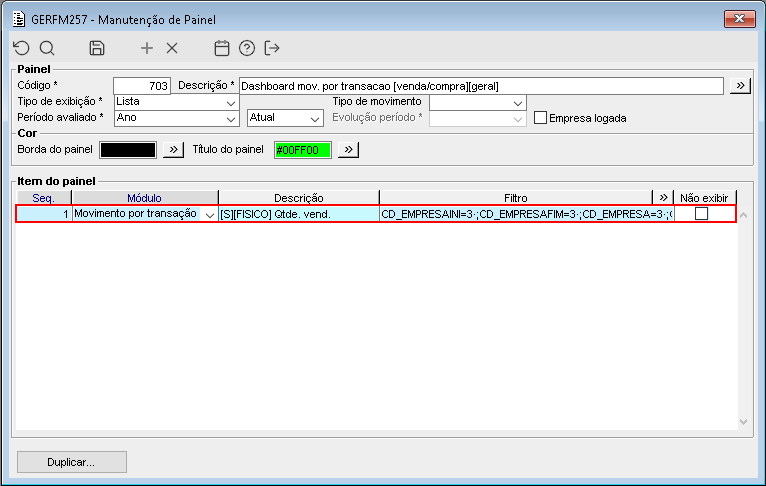Click the grid scroll down arrow

pos(744,422)
